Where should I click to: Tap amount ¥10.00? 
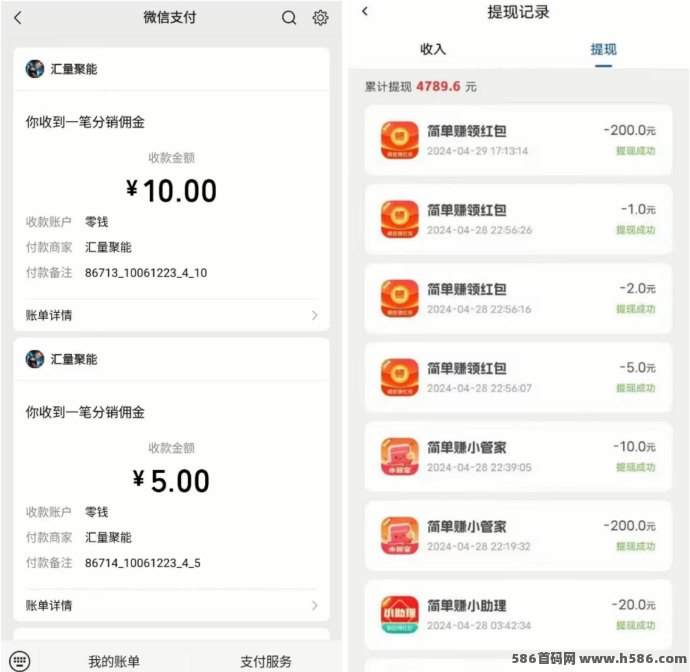(171, 191)
